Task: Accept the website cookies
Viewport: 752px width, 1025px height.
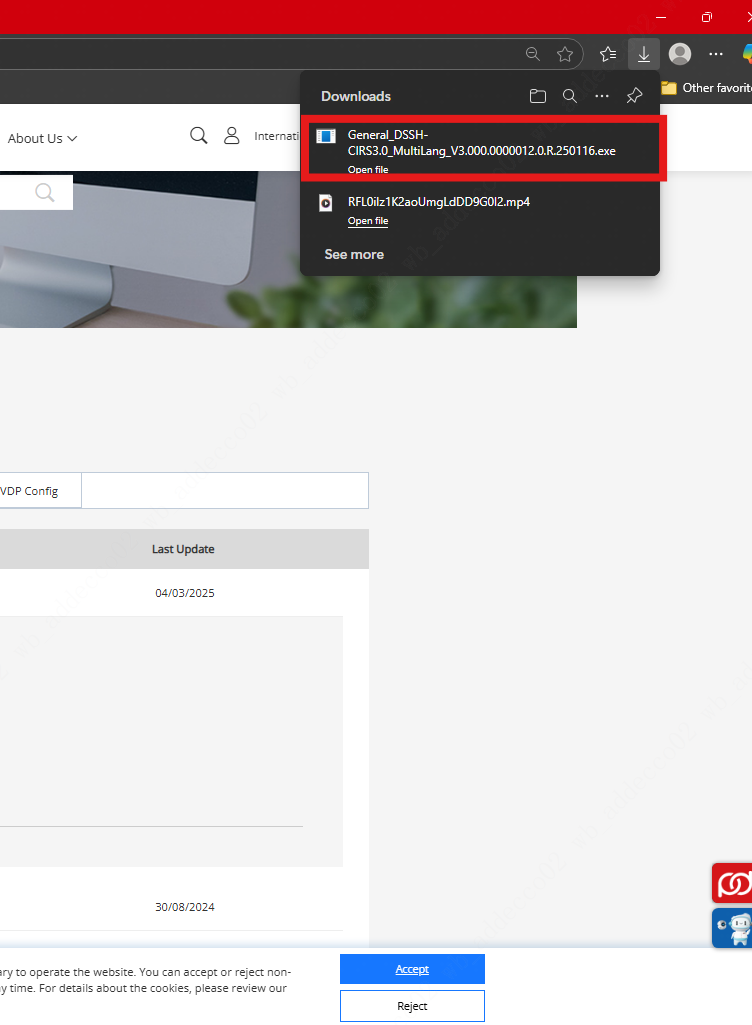Action: tap(412, 969)
